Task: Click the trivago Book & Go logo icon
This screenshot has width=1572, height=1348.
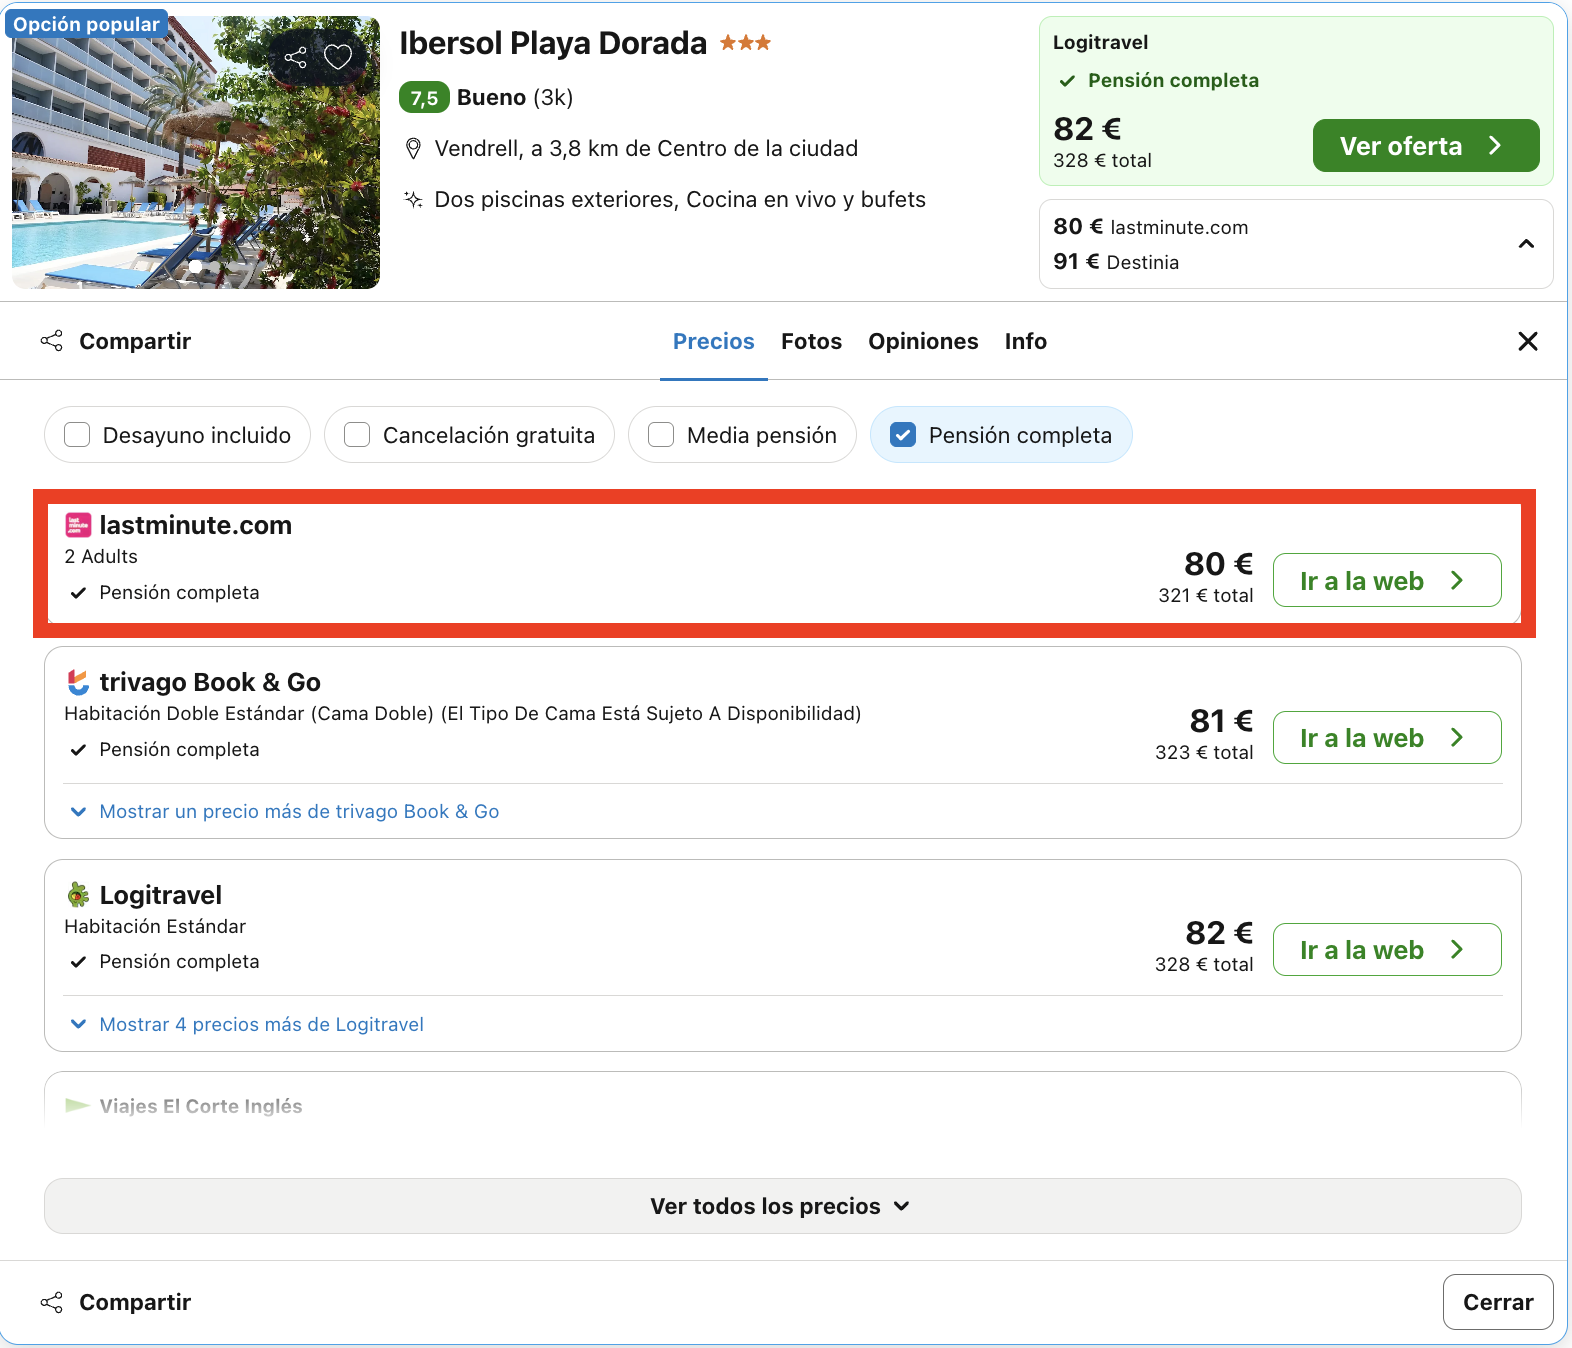Action: coord(78,682)
